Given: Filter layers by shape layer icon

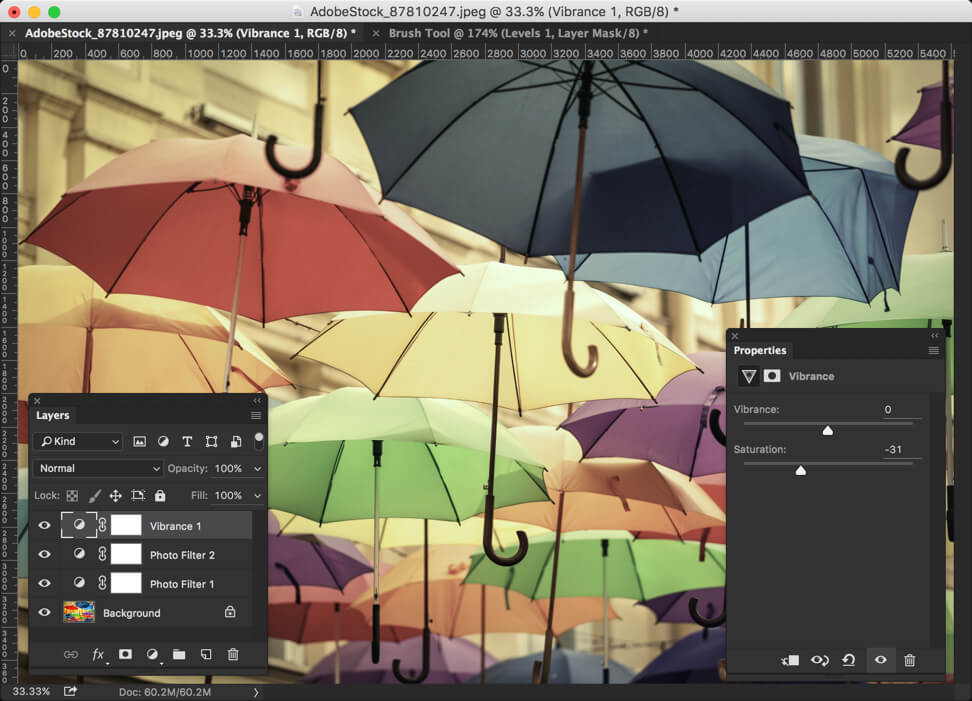Looking at the screenshot, I should click(x=211, y=441).
